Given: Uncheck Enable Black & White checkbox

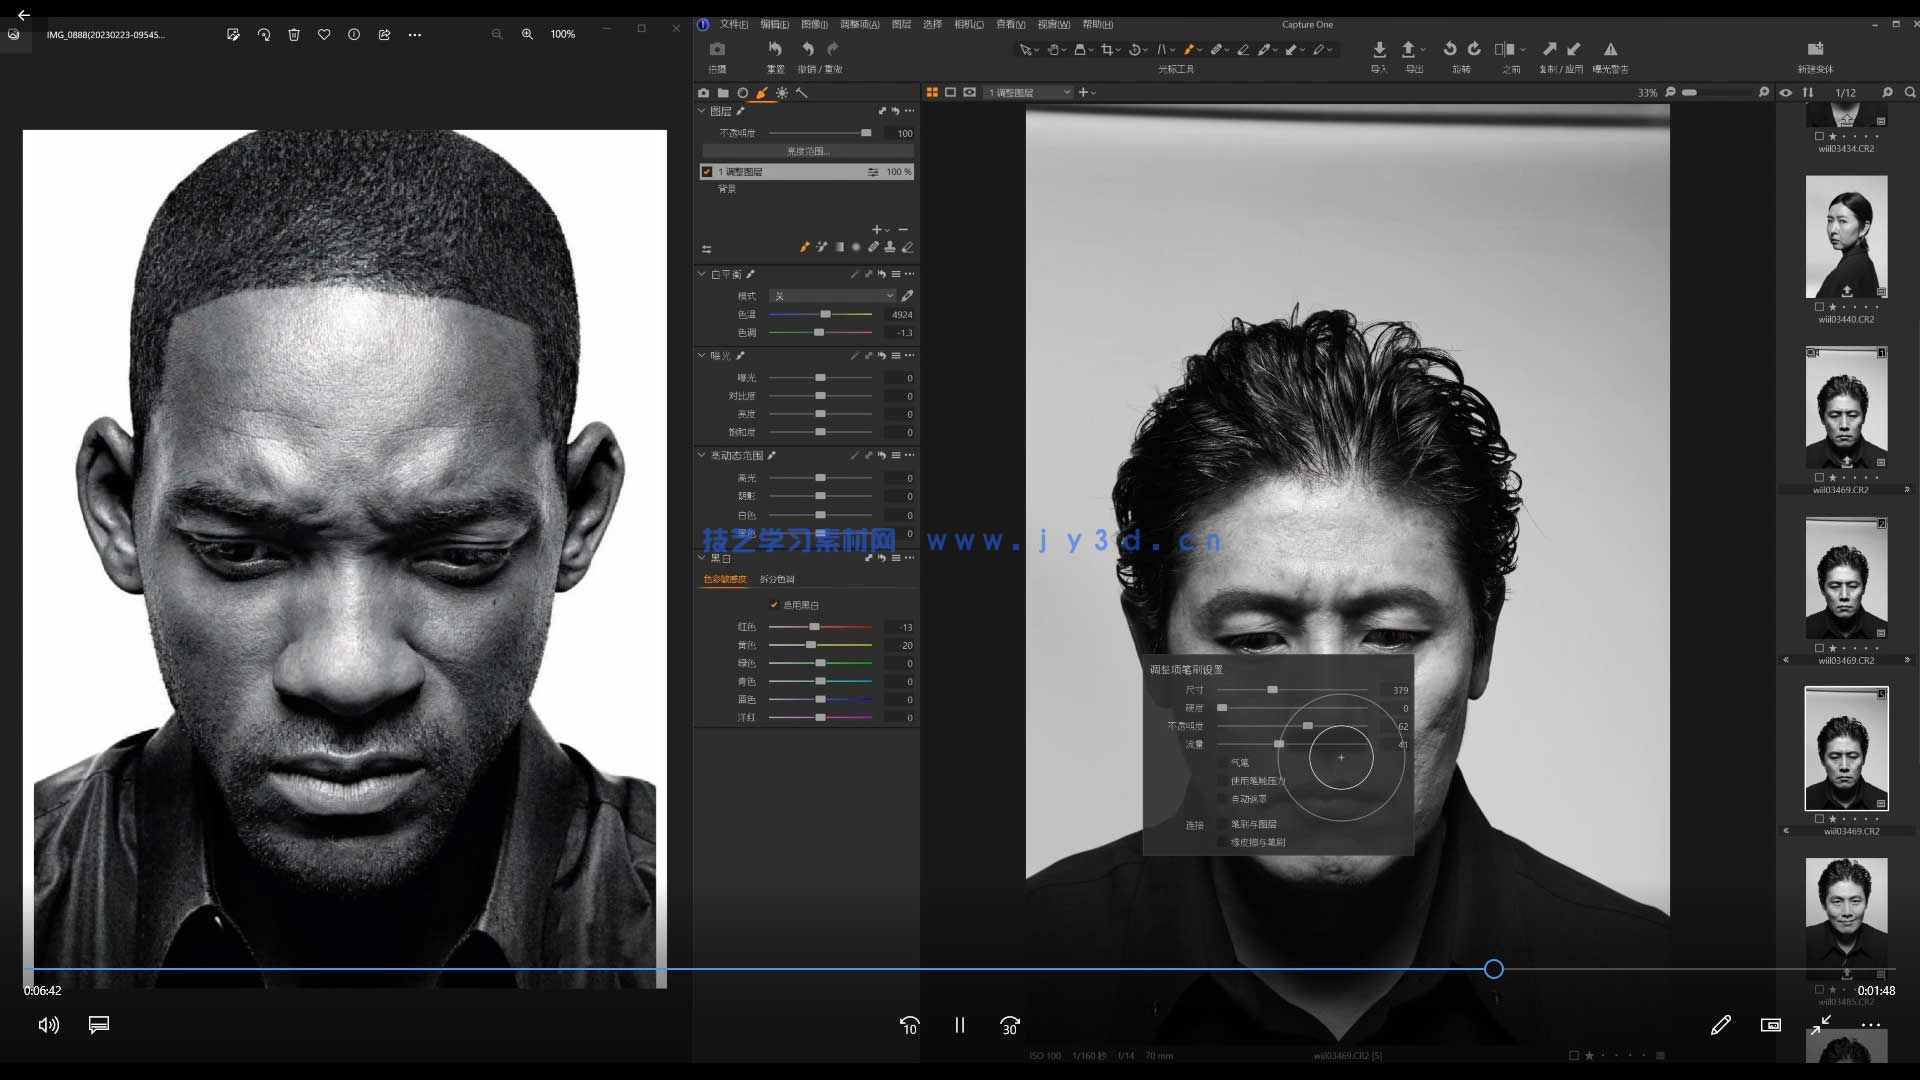Looking at the screenshot, I should click(x=774, y=605).
